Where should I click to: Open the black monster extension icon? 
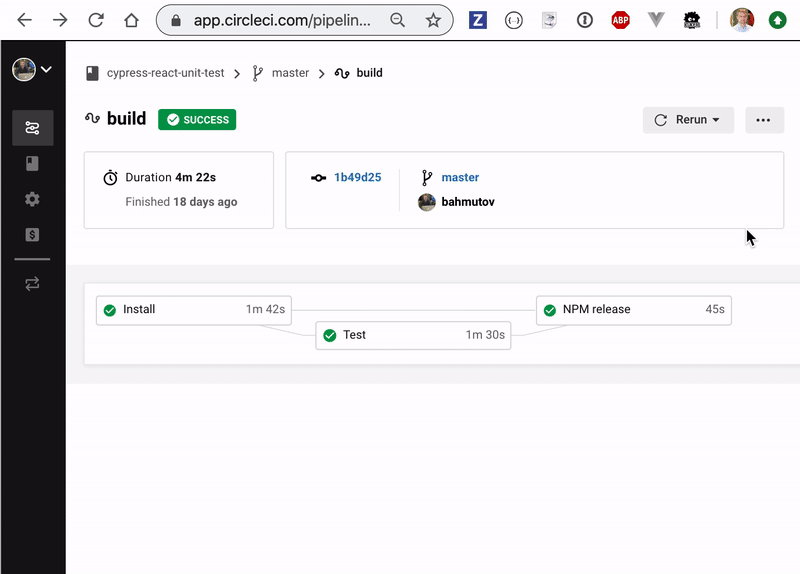click(692, 20)
